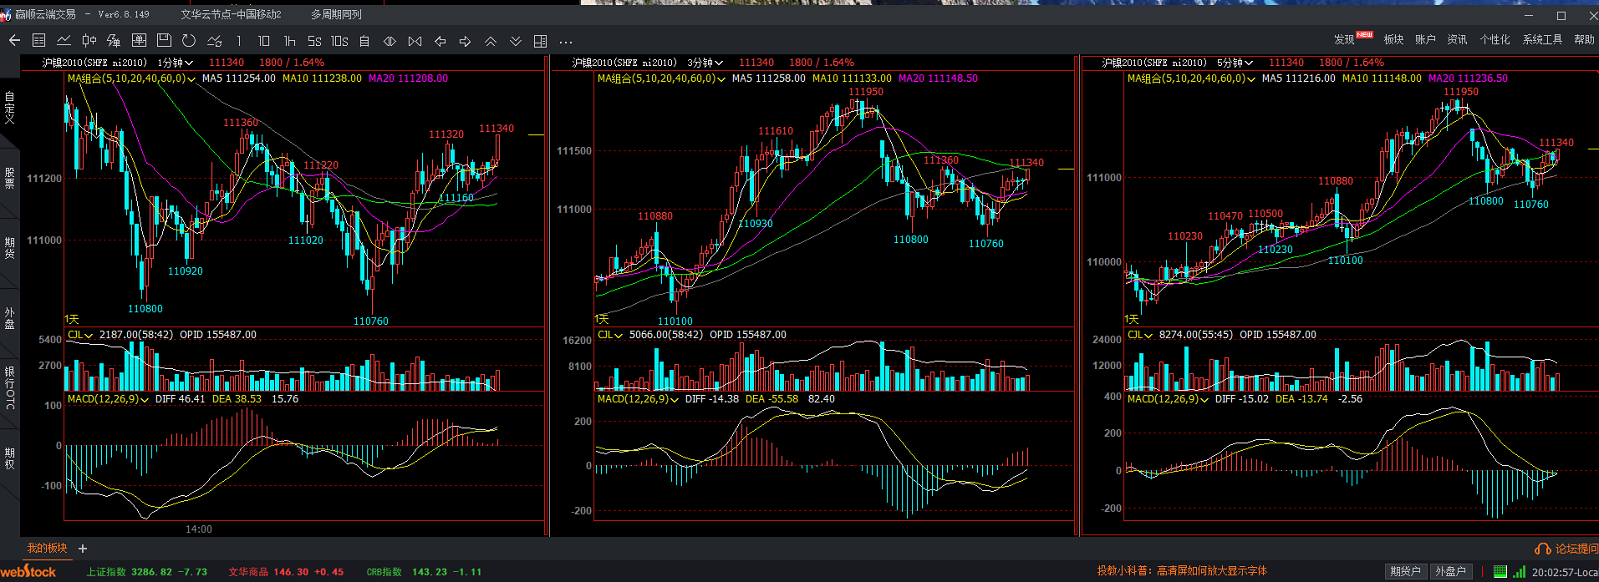Click the back arrow in the toolbar
1599x582 pixels.
click(x=14, y=41)
